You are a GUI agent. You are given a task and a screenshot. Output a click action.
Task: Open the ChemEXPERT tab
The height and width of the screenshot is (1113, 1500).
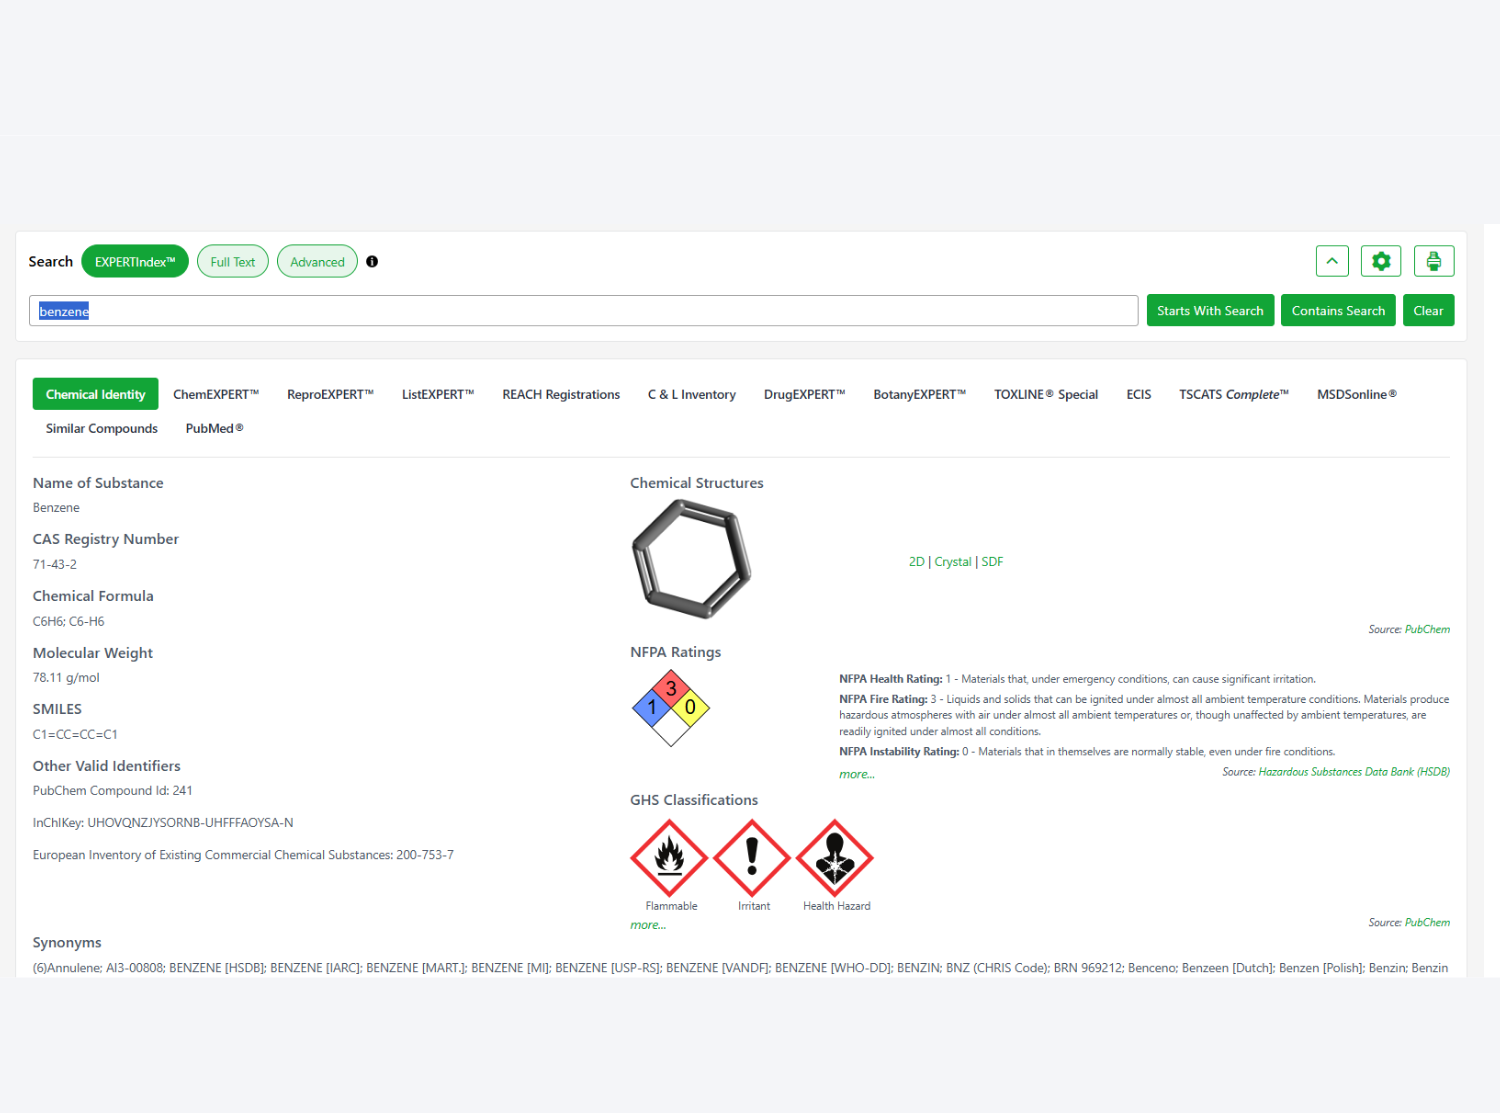pos(216,395)
